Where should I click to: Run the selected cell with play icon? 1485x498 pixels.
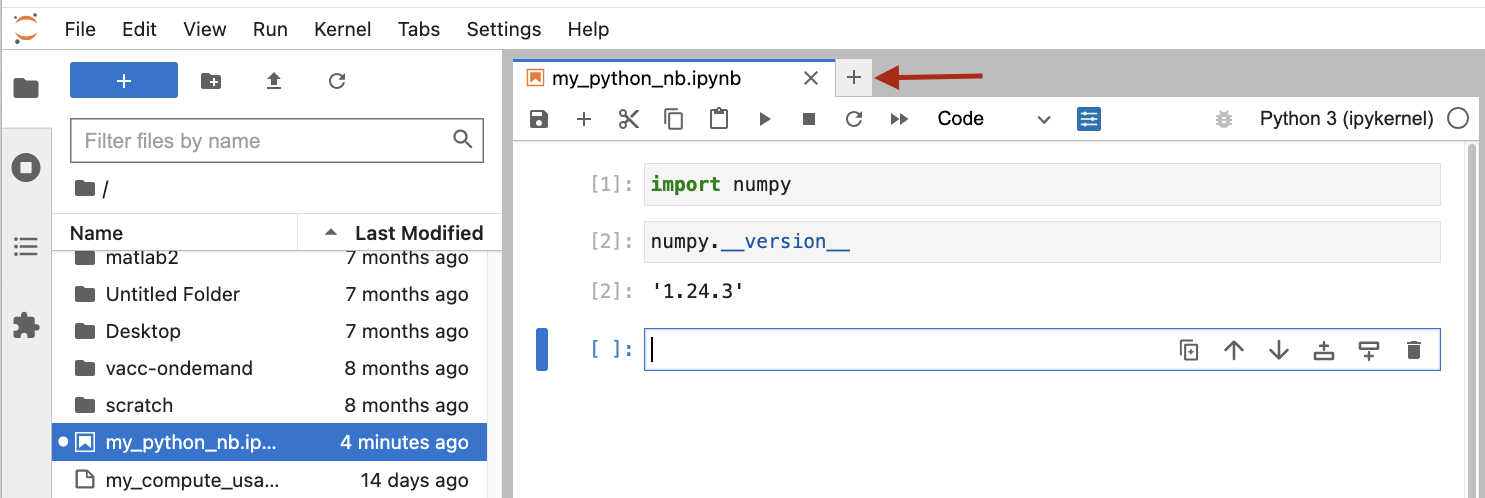coord(764,119)
